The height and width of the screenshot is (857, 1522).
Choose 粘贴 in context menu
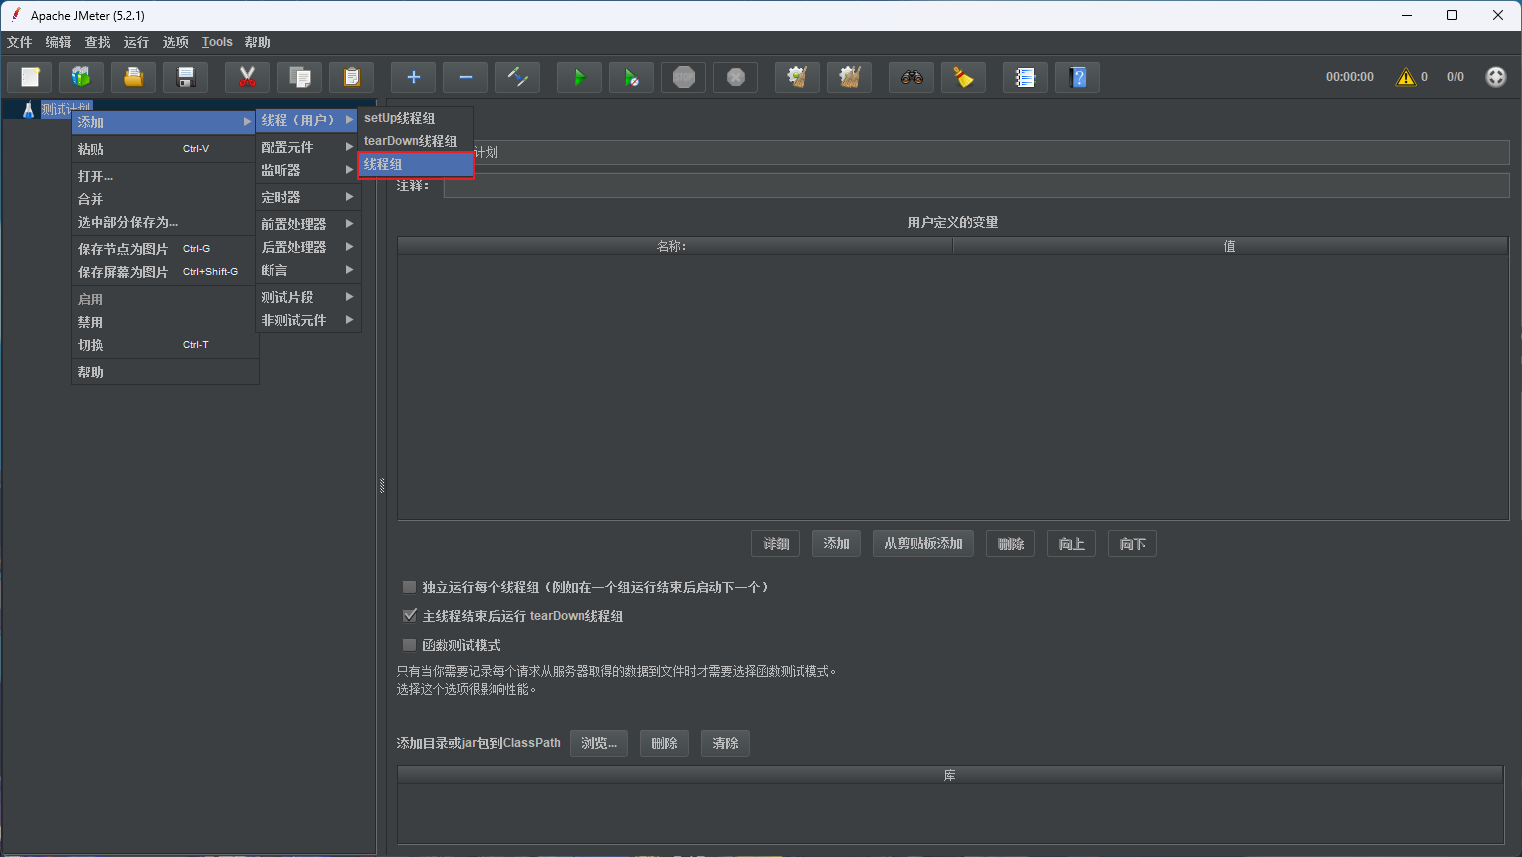pyautogui.click(x=165, y=149)
